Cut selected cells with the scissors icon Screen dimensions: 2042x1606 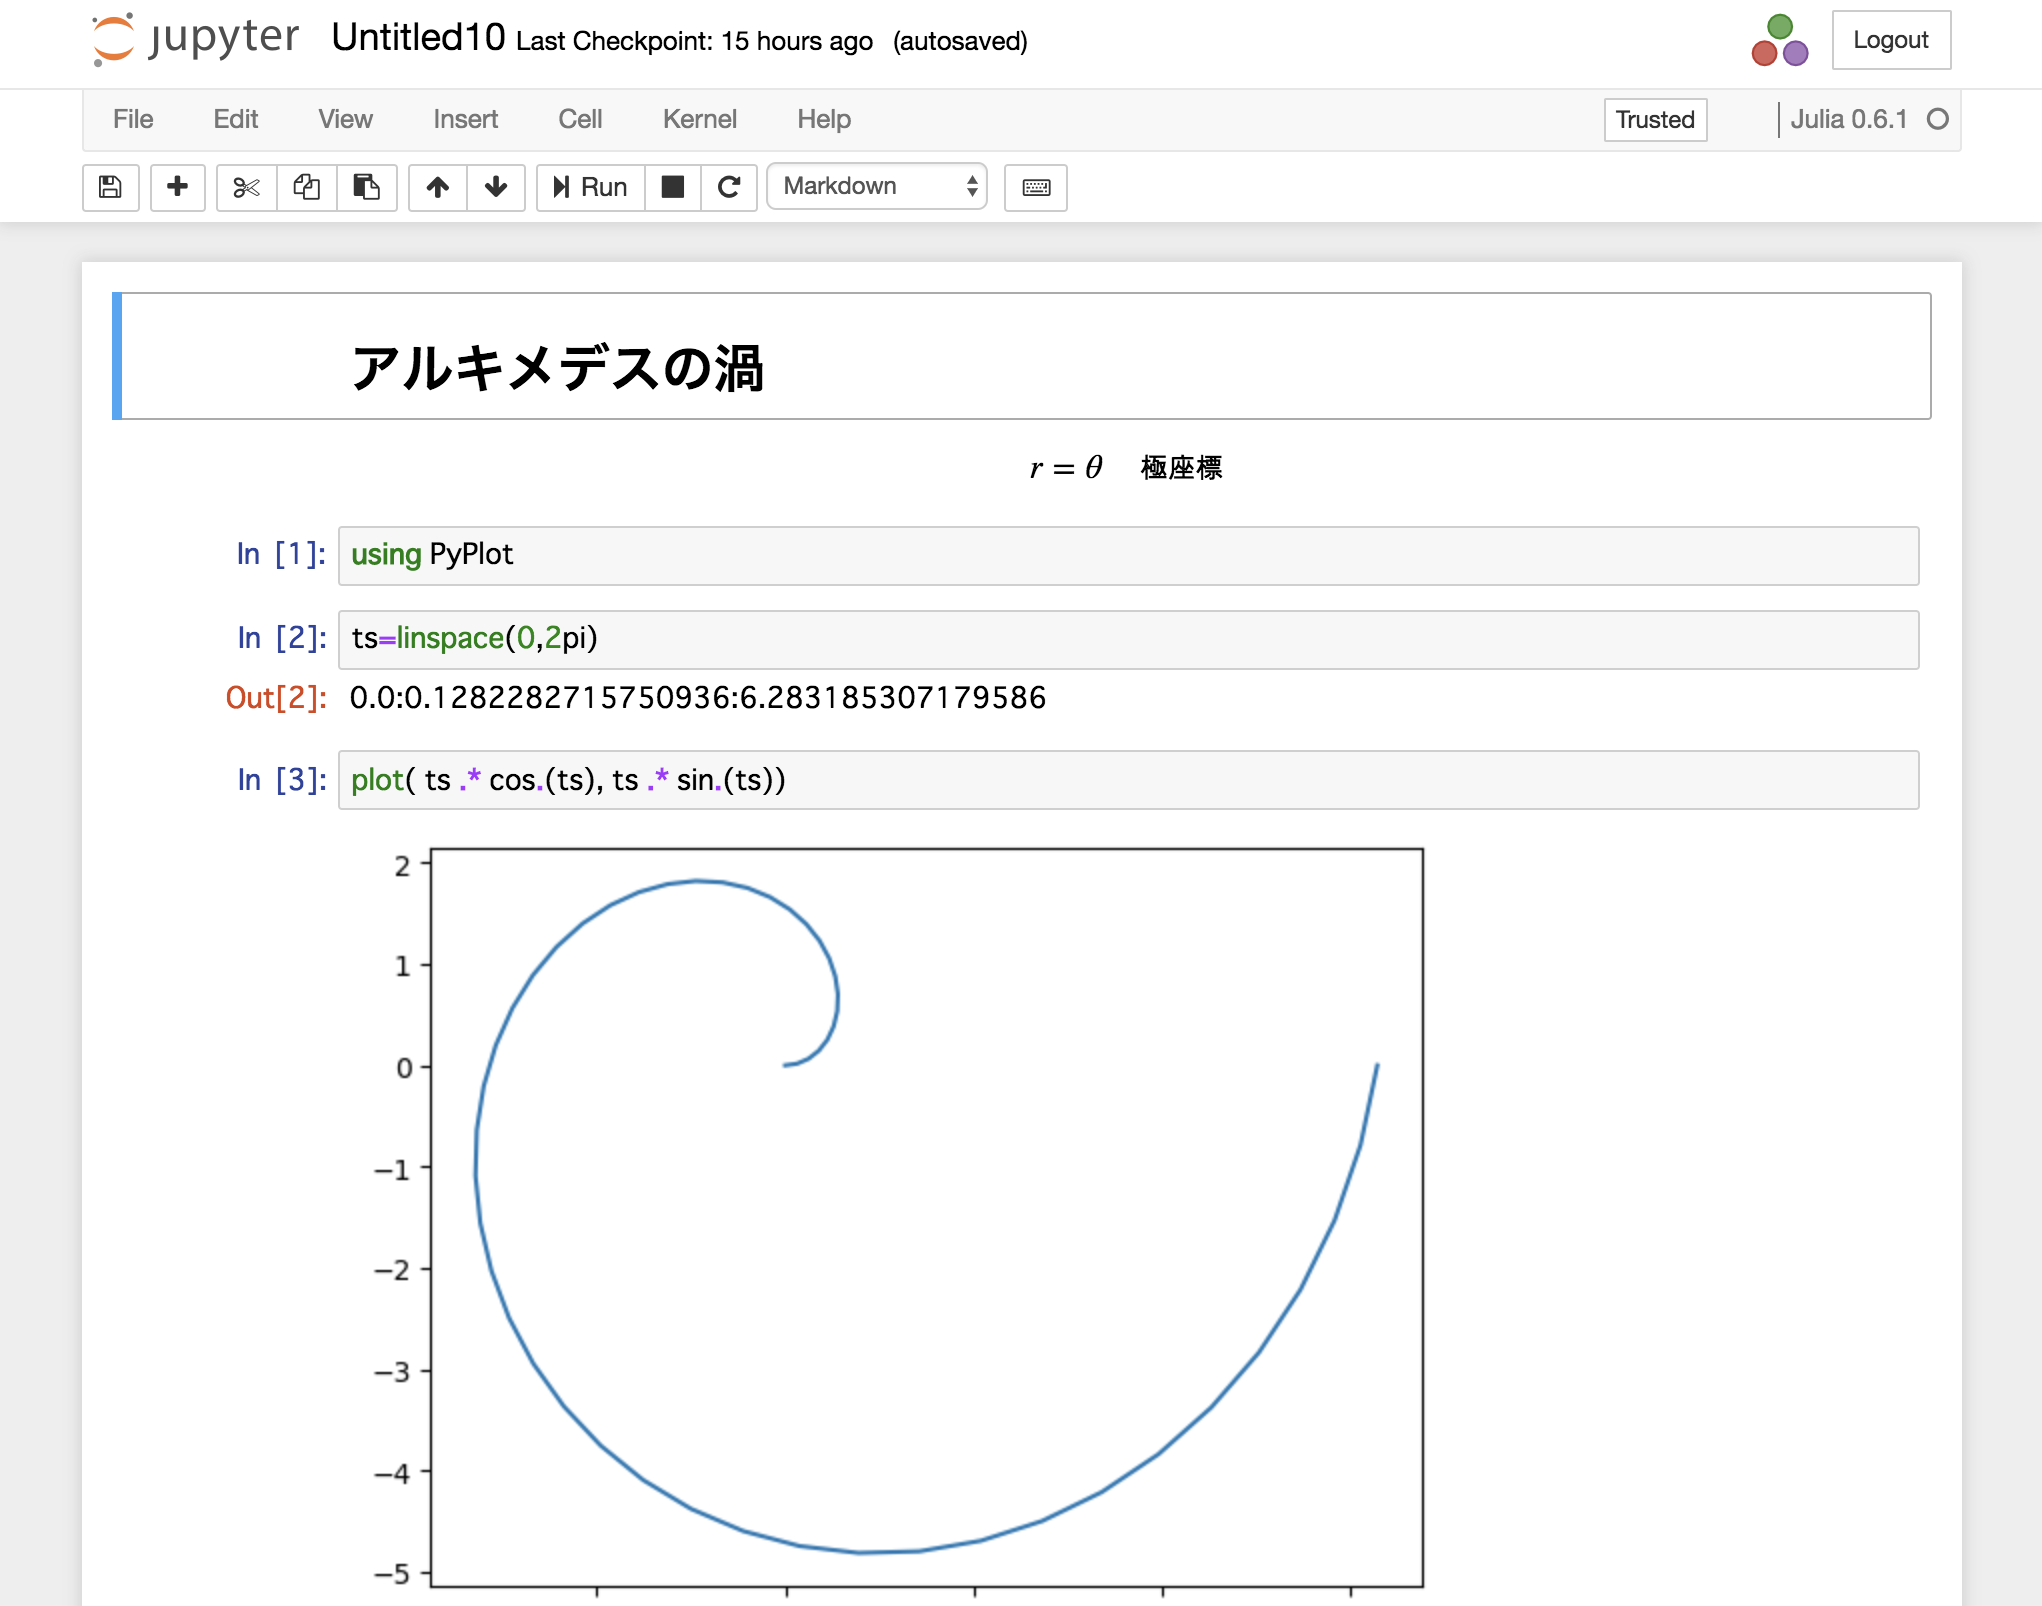point(246,187)
